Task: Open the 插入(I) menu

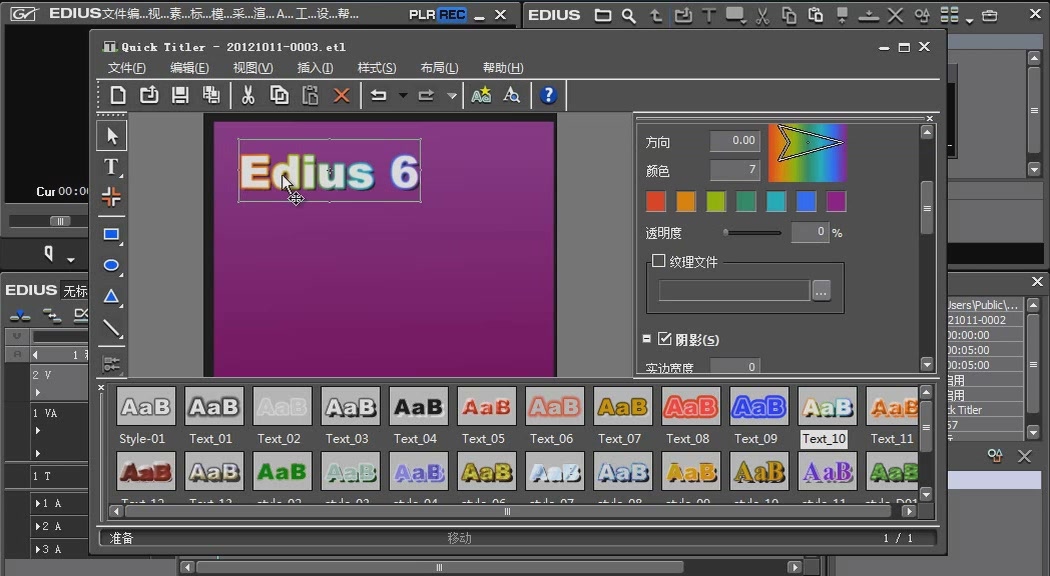Action: point(315,68)
